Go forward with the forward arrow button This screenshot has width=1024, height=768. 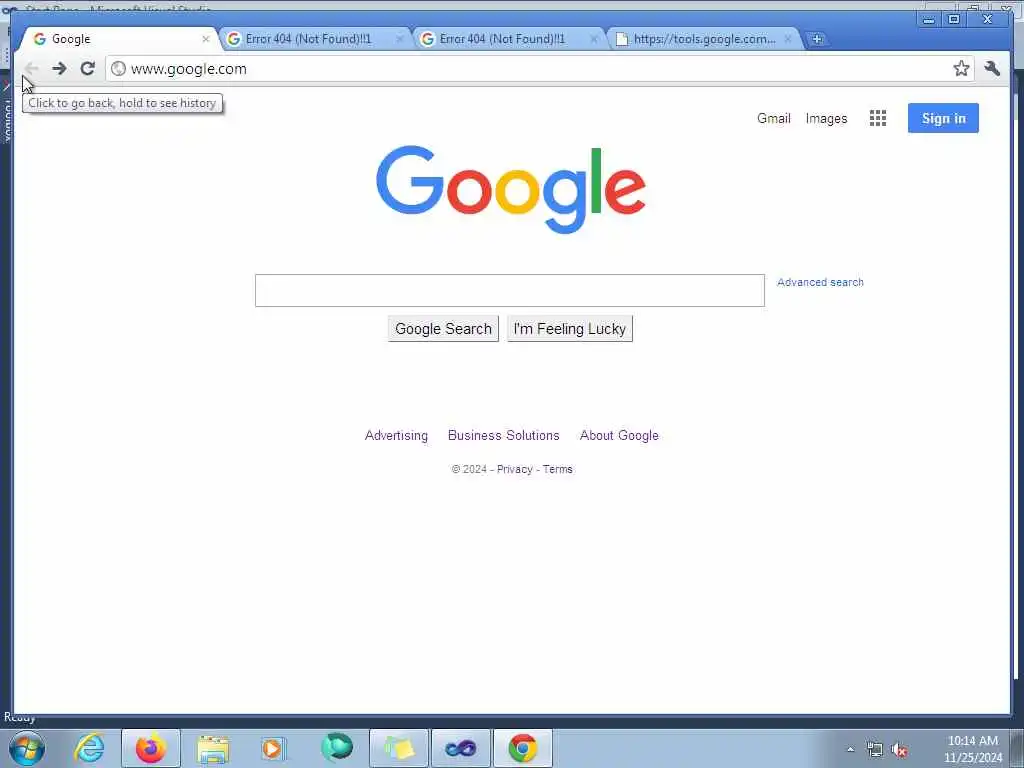coord(59,69)
